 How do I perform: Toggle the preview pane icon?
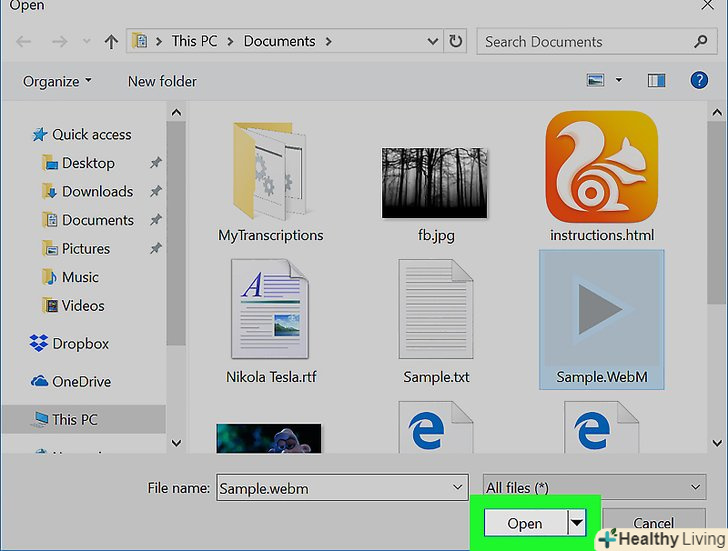(656, 81)
